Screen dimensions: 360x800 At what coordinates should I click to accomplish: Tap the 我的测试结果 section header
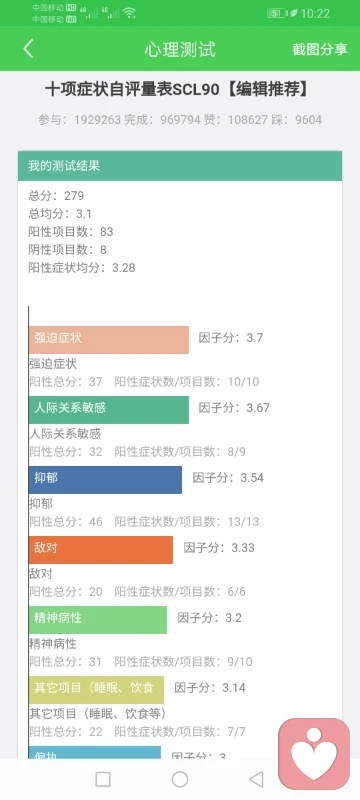coord(180,166)
